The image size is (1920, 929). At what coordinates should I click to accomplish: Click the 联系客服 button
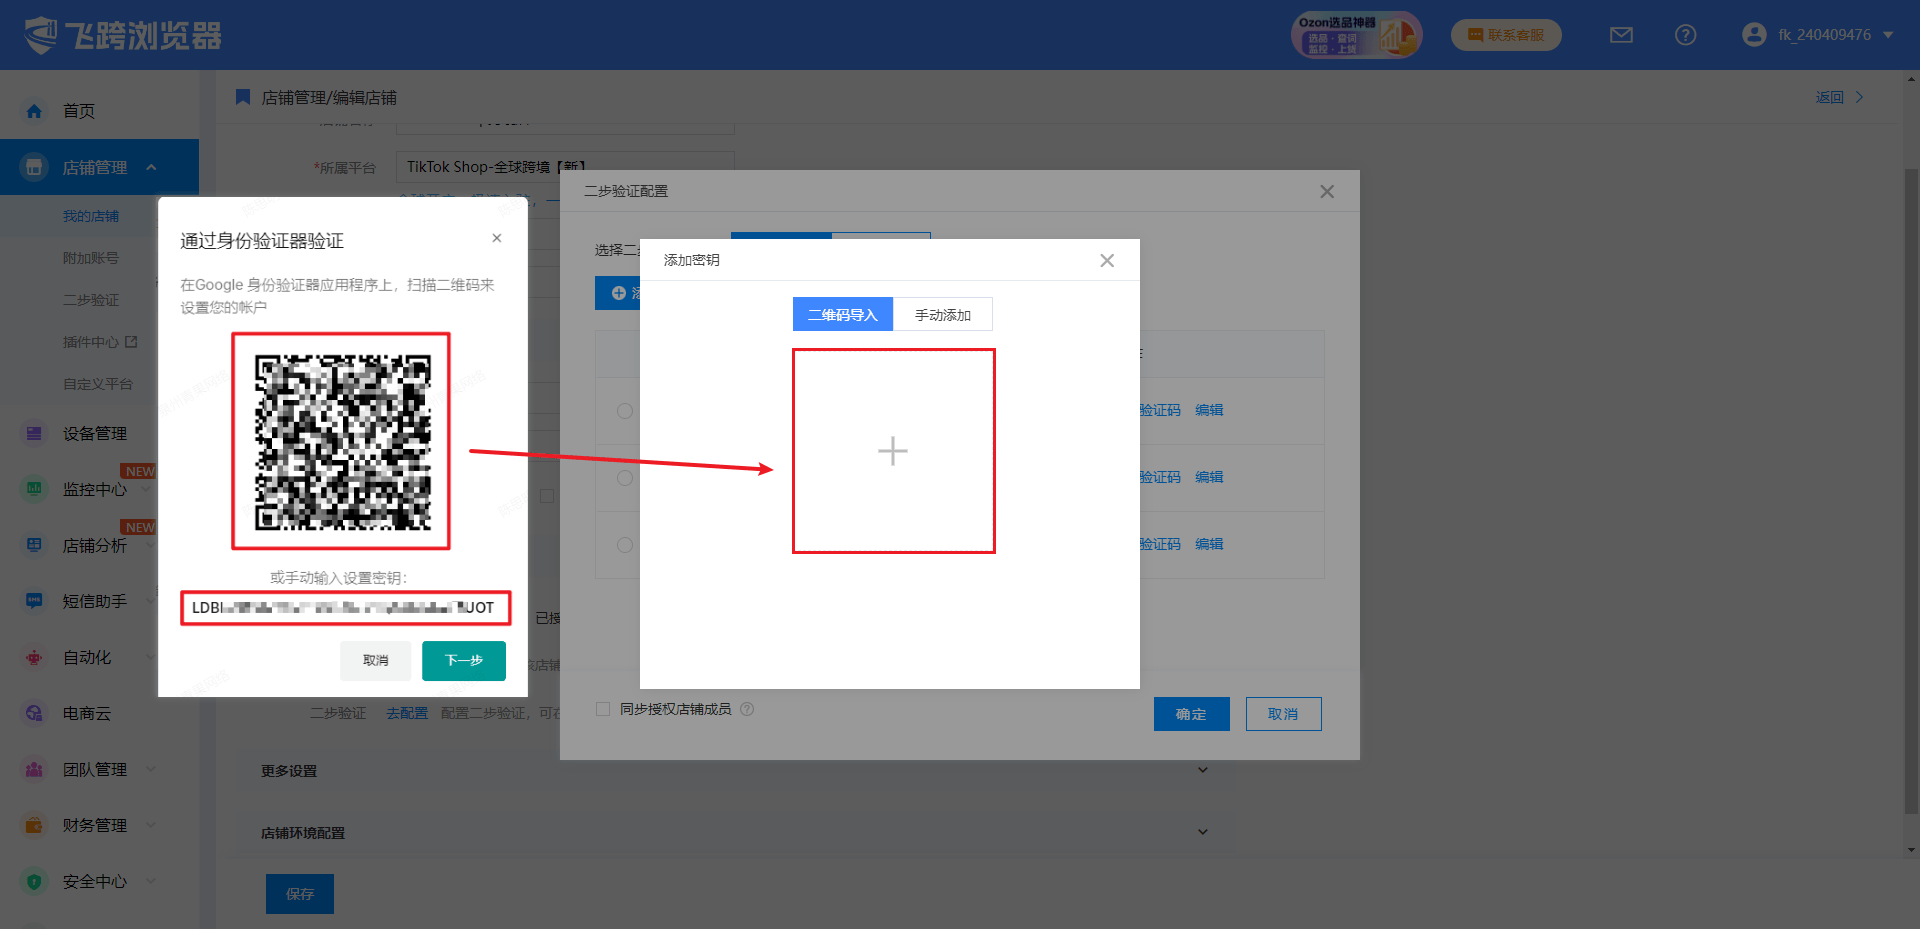point(1506,35)
